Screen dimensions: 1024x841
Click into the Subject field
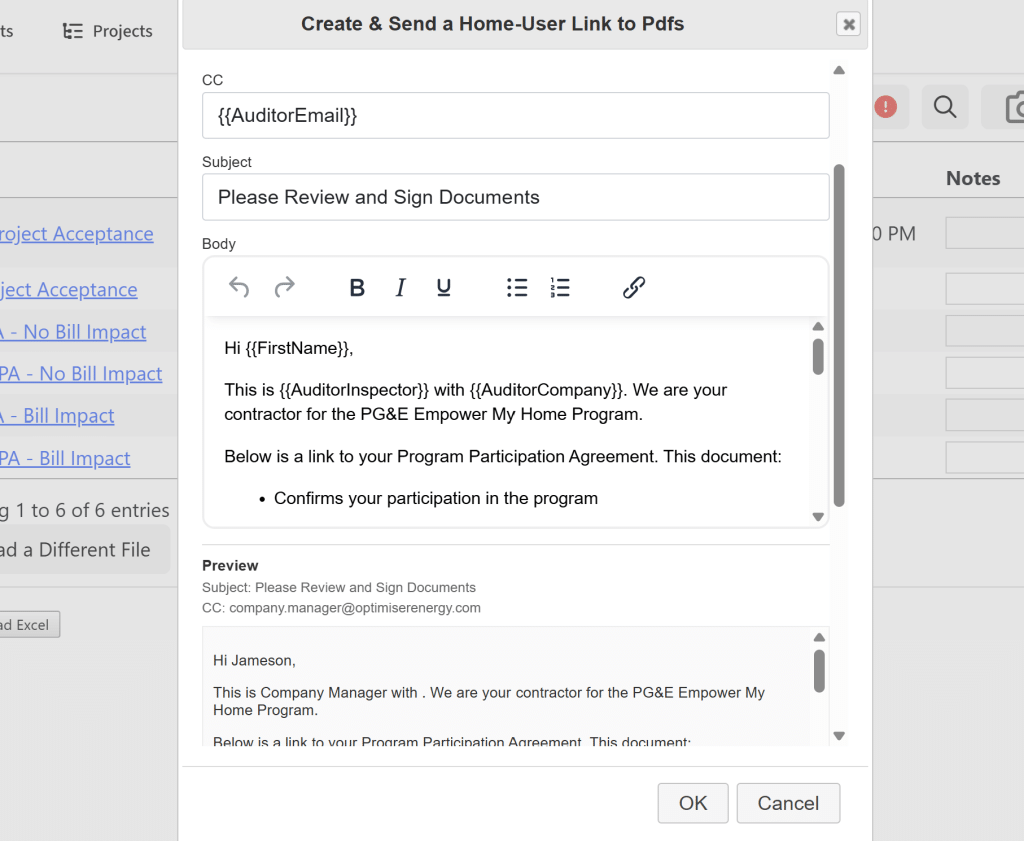pos(515,197)
